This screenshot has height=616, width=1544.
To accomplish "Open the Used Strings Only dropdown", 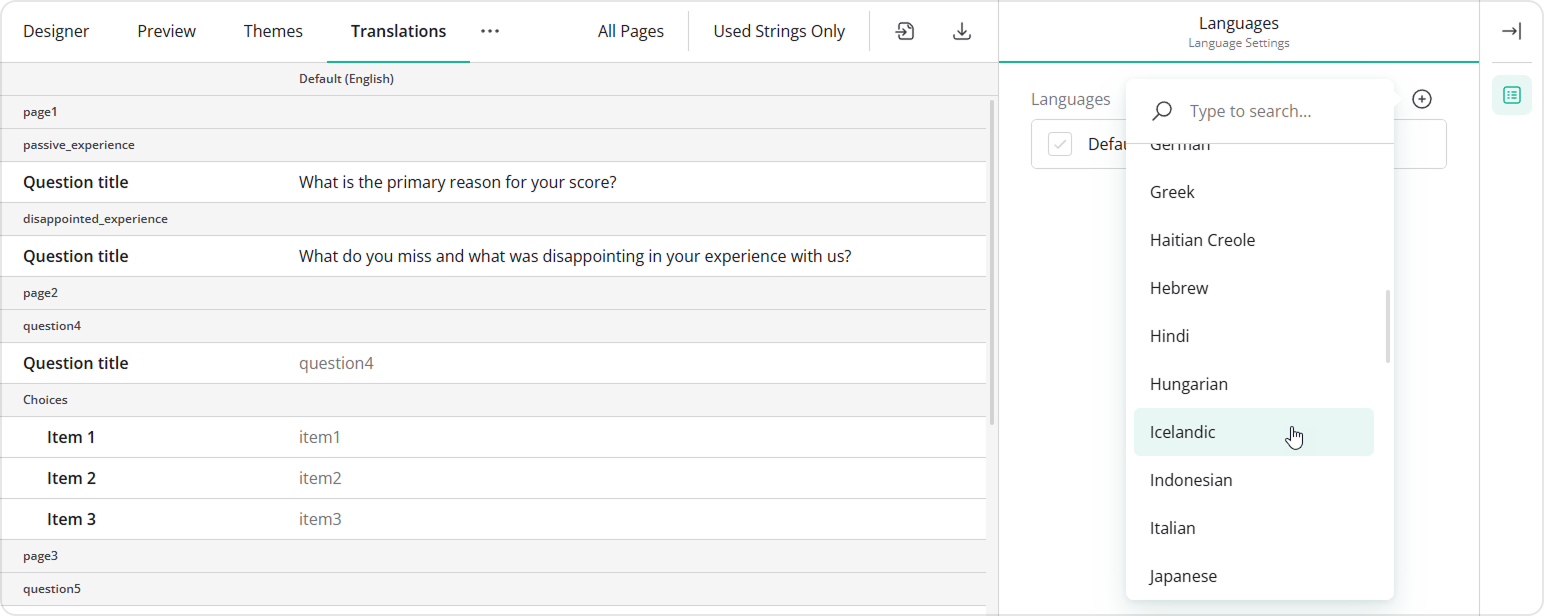I will click(778, 31).
